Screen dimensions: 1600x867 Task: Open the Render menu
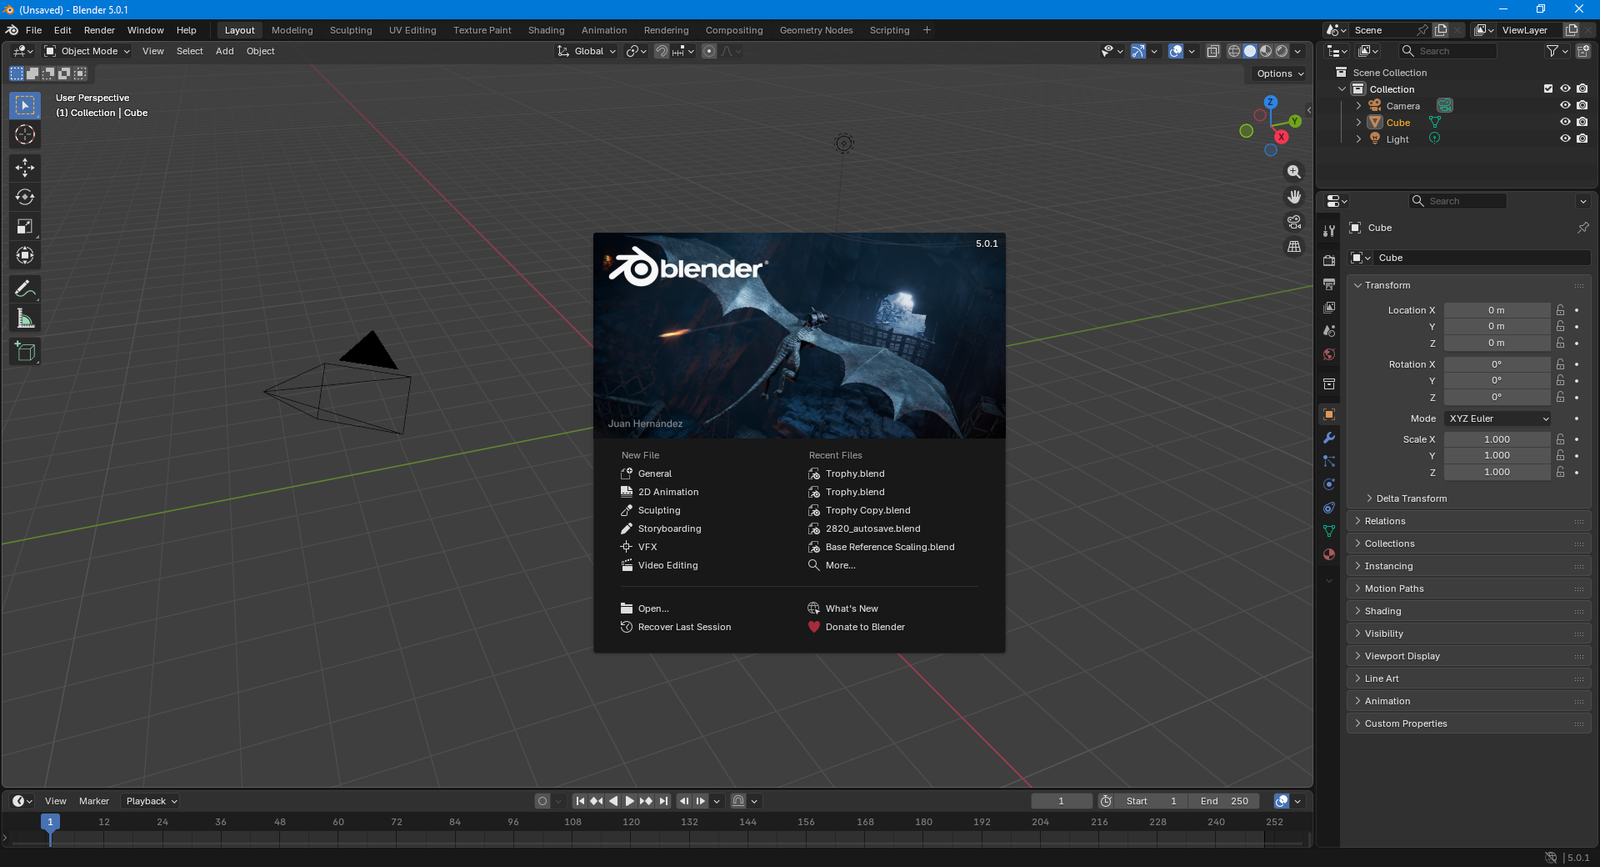tap(99, 30)
